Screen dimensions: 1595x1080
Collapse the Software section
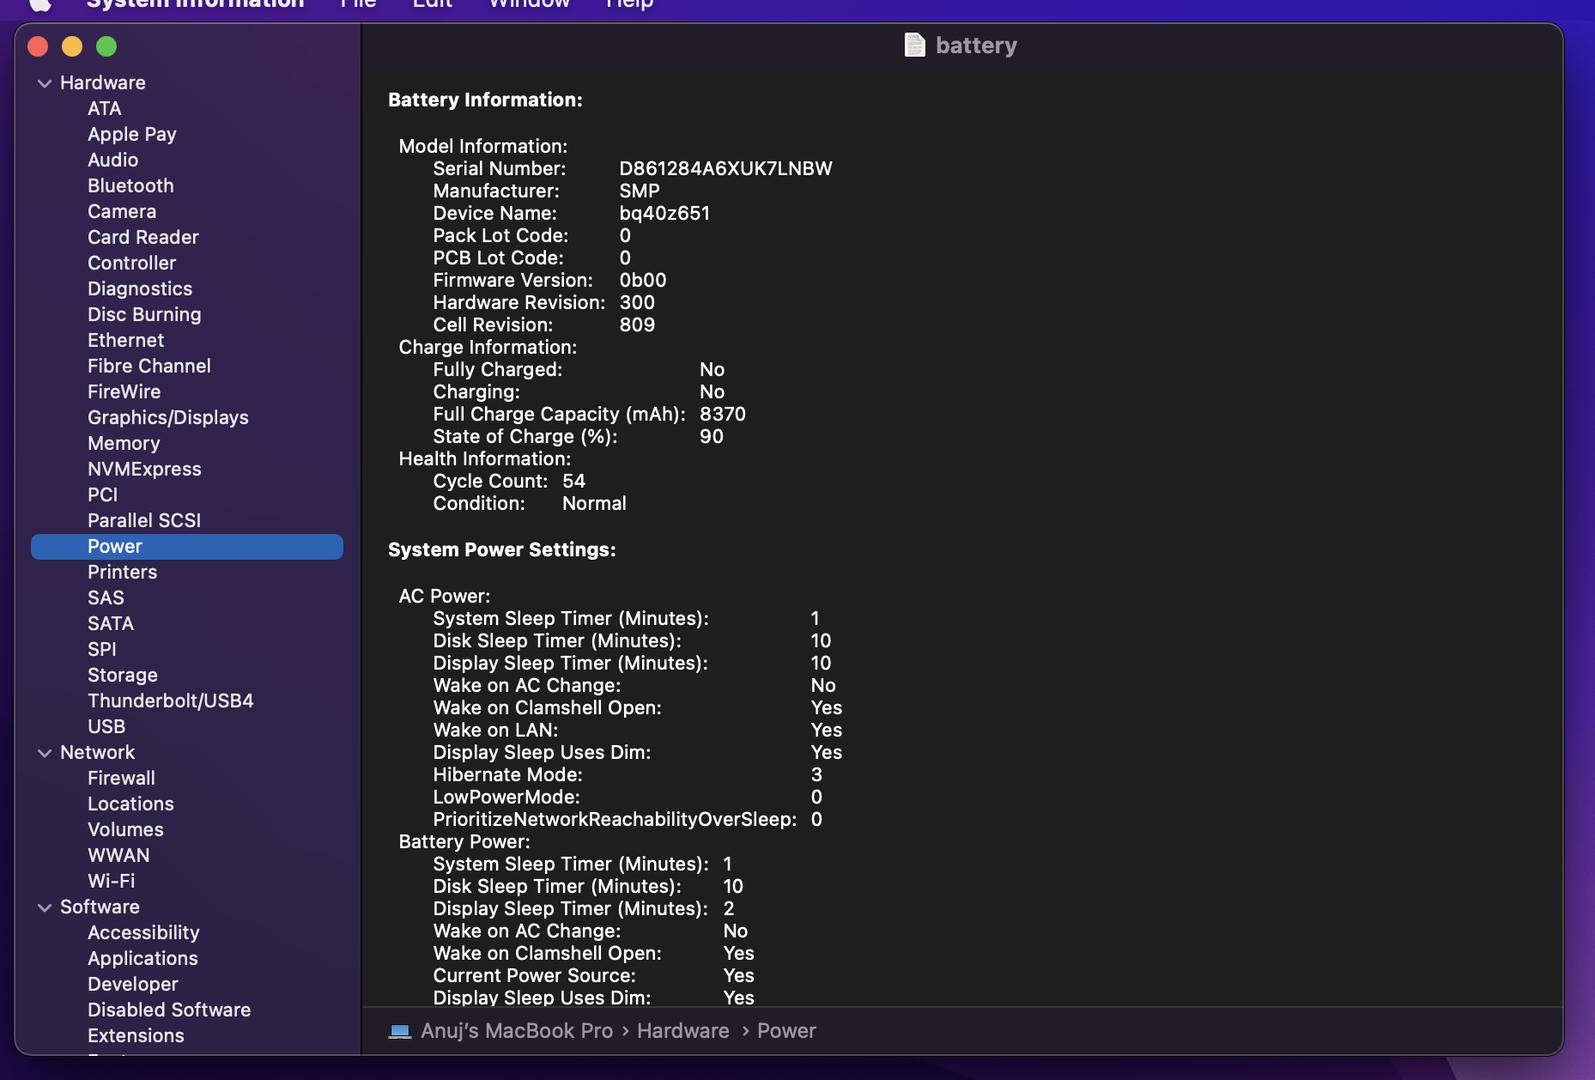tap(44, 908)
